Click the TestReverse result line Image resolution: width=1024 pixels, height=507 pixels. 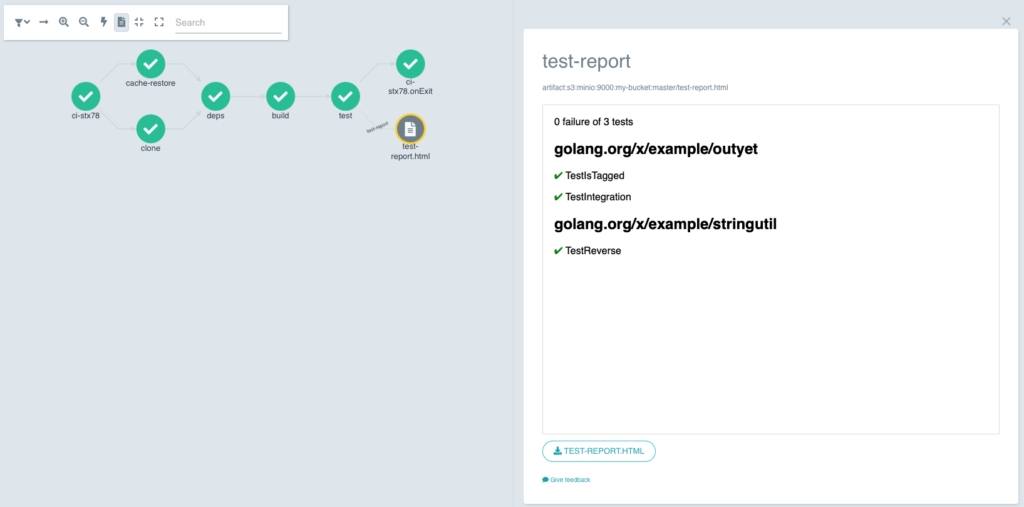(587, 251)
